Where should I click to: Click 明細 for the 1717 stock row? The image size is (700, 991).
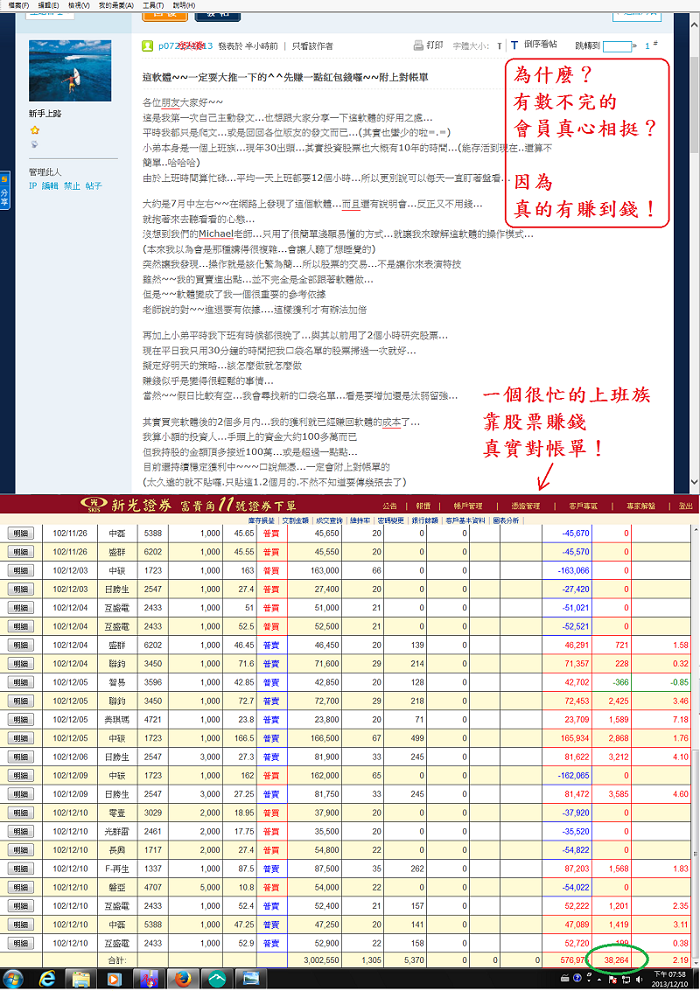(x=20, y=850)
